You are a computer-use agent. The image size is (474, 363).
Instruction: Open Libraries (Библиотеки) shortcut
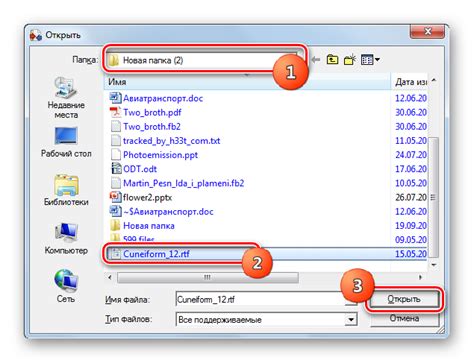coord(66,190)
